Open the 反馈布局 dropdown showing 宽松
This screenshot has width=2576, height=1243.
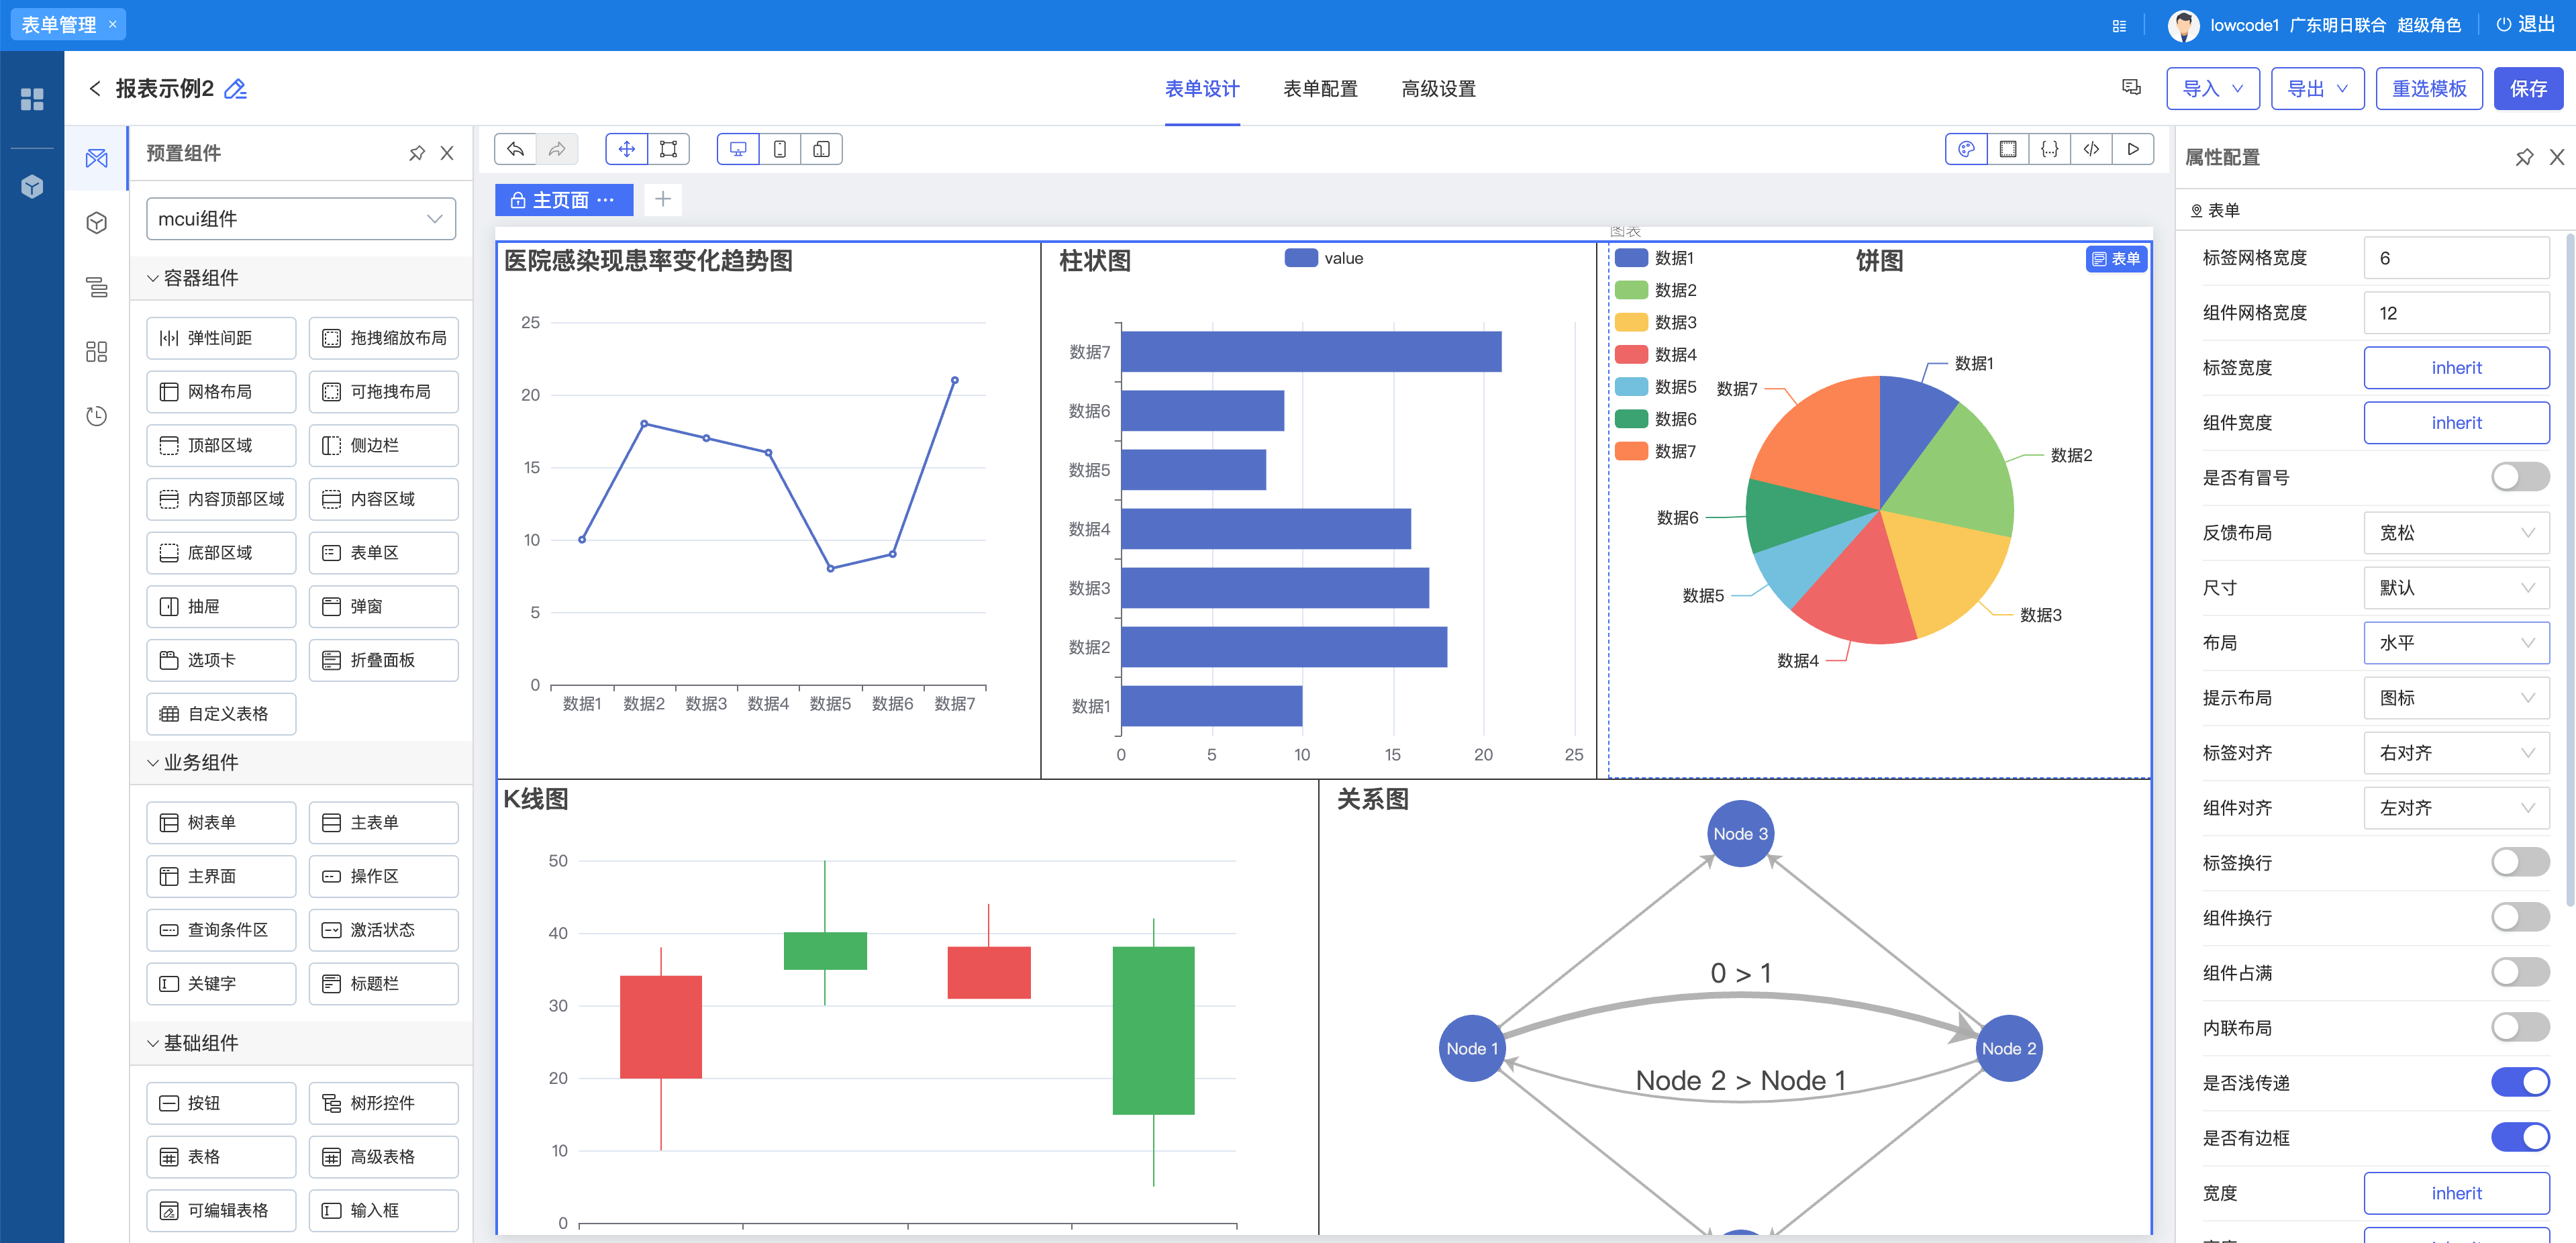2455,533
